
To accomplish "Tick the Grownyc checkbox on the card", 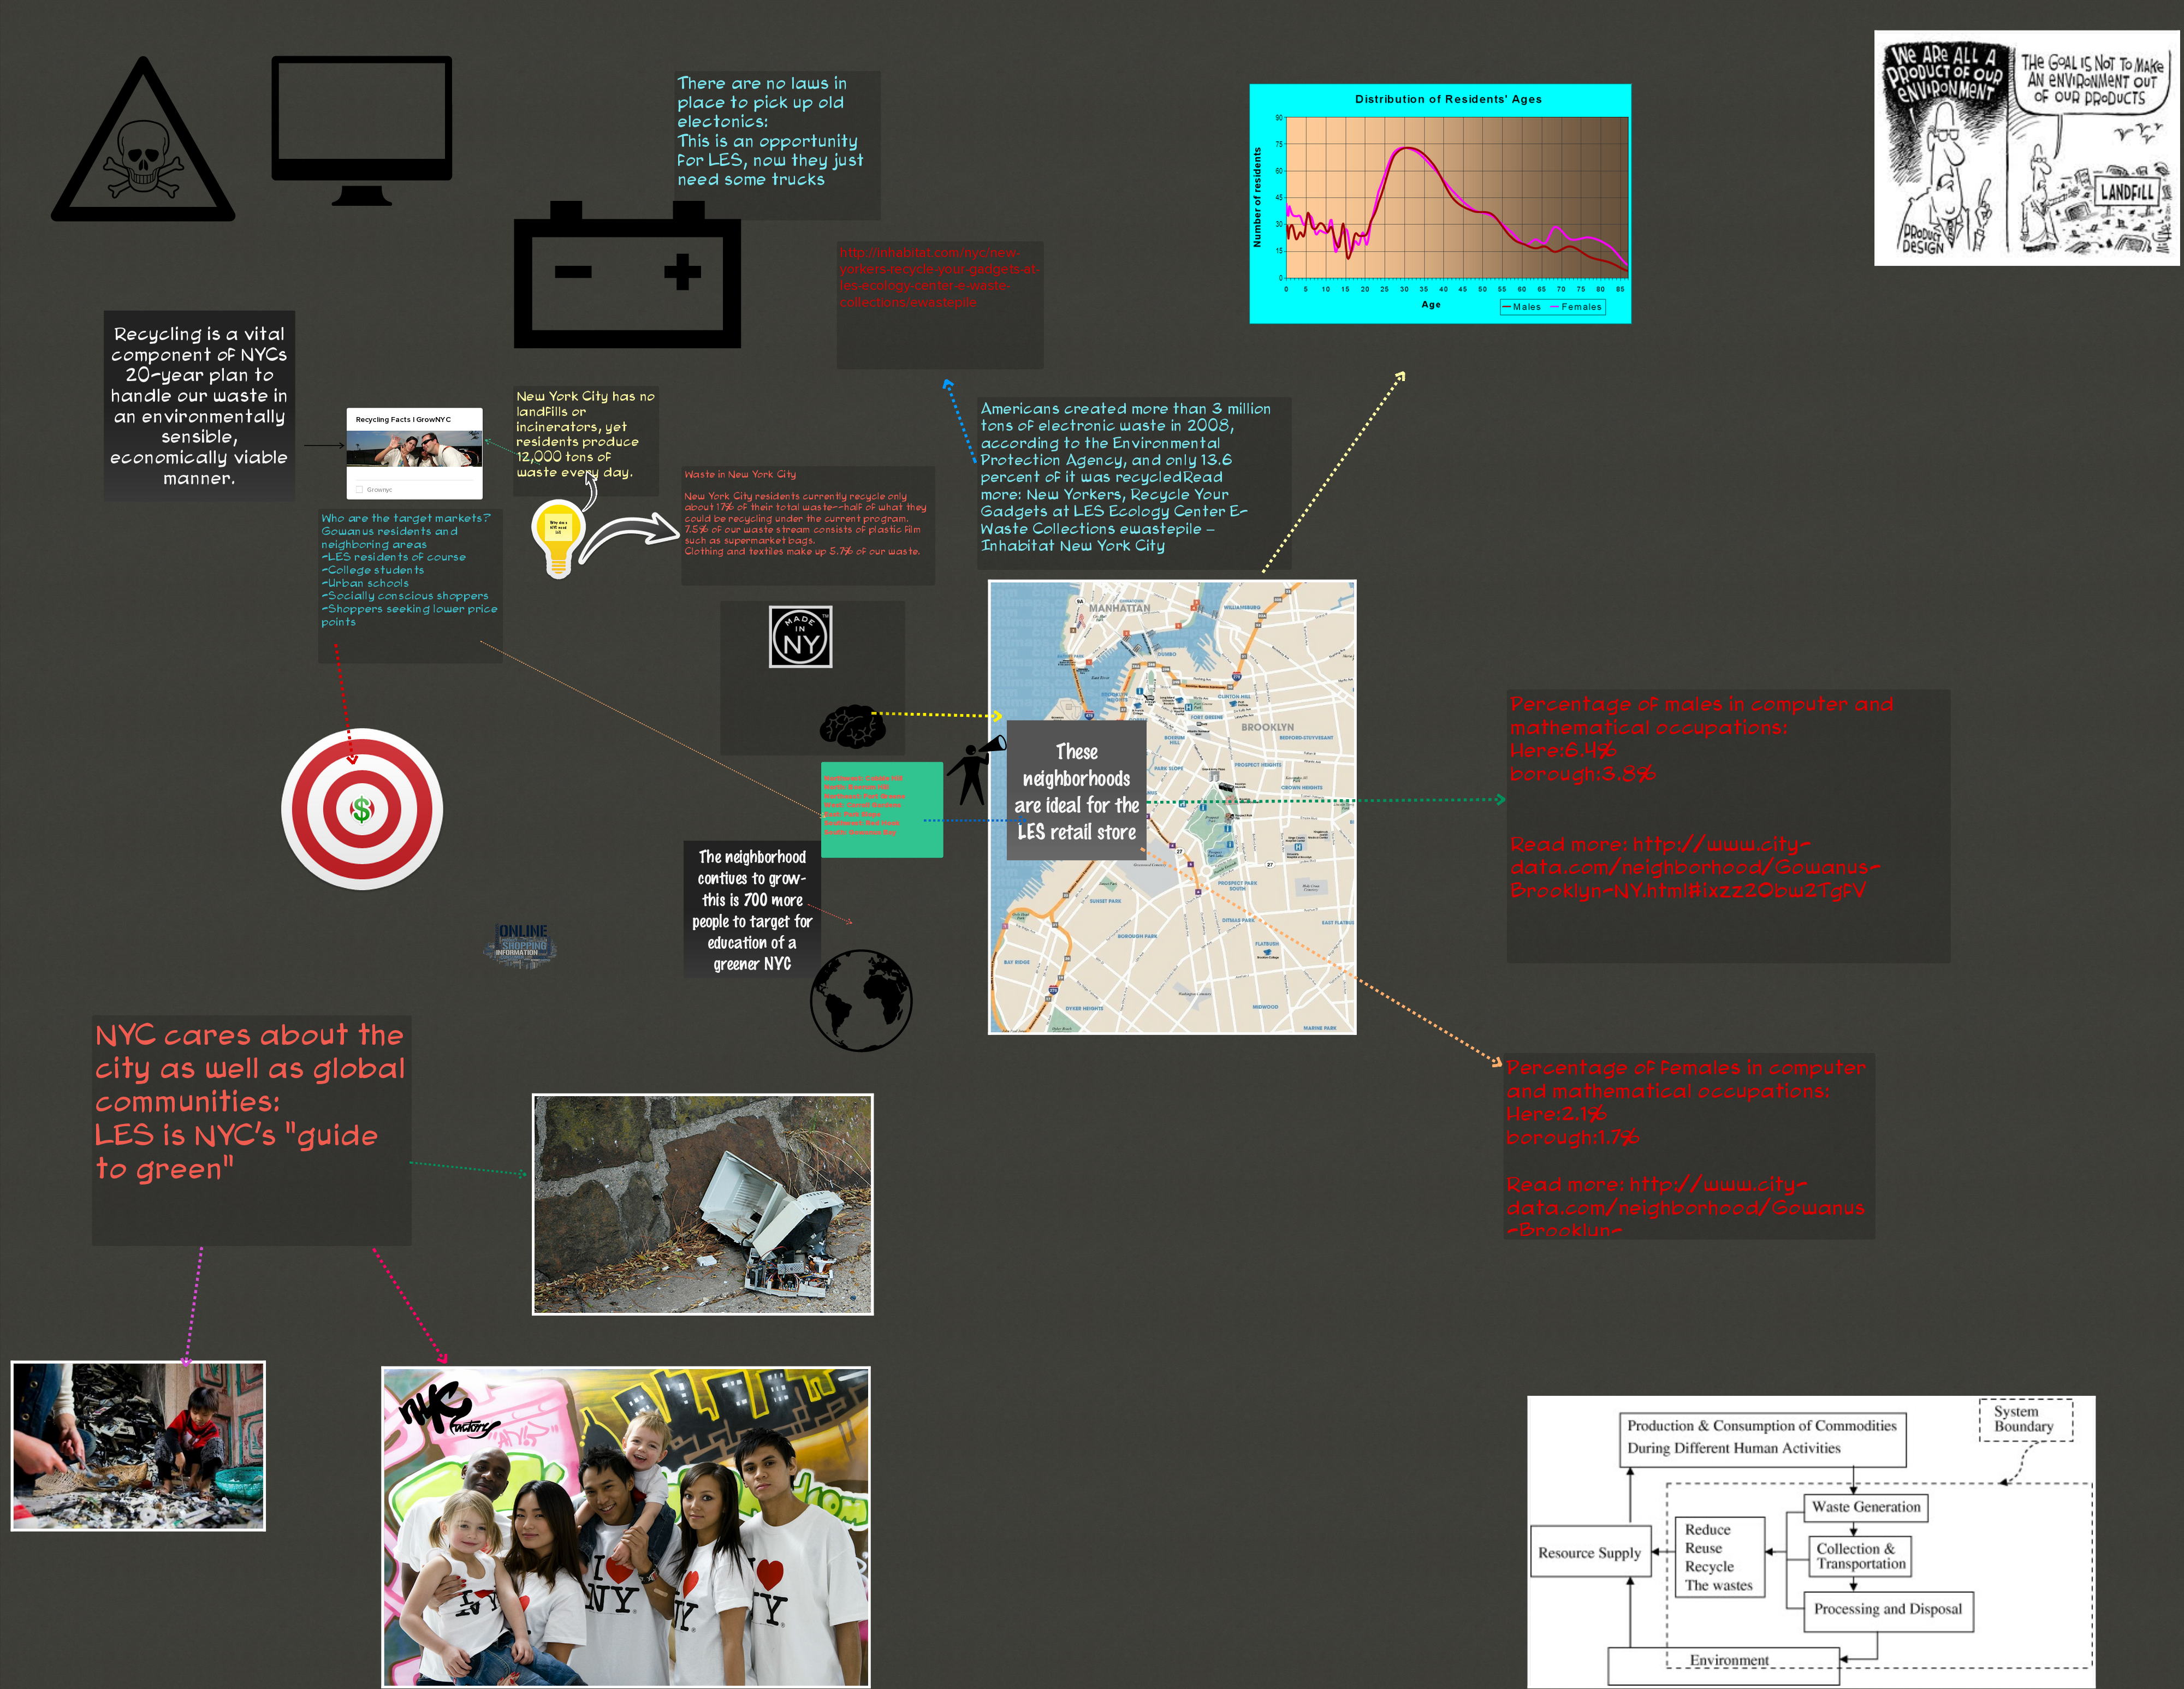I will 360,490.
